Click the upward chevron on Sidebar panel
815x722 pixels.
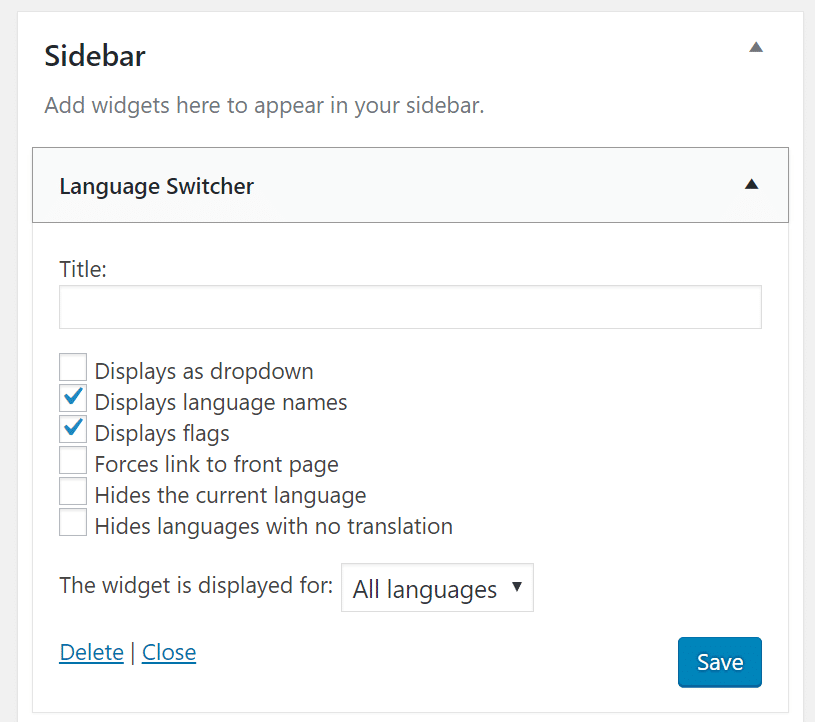[x=756, y=46]
